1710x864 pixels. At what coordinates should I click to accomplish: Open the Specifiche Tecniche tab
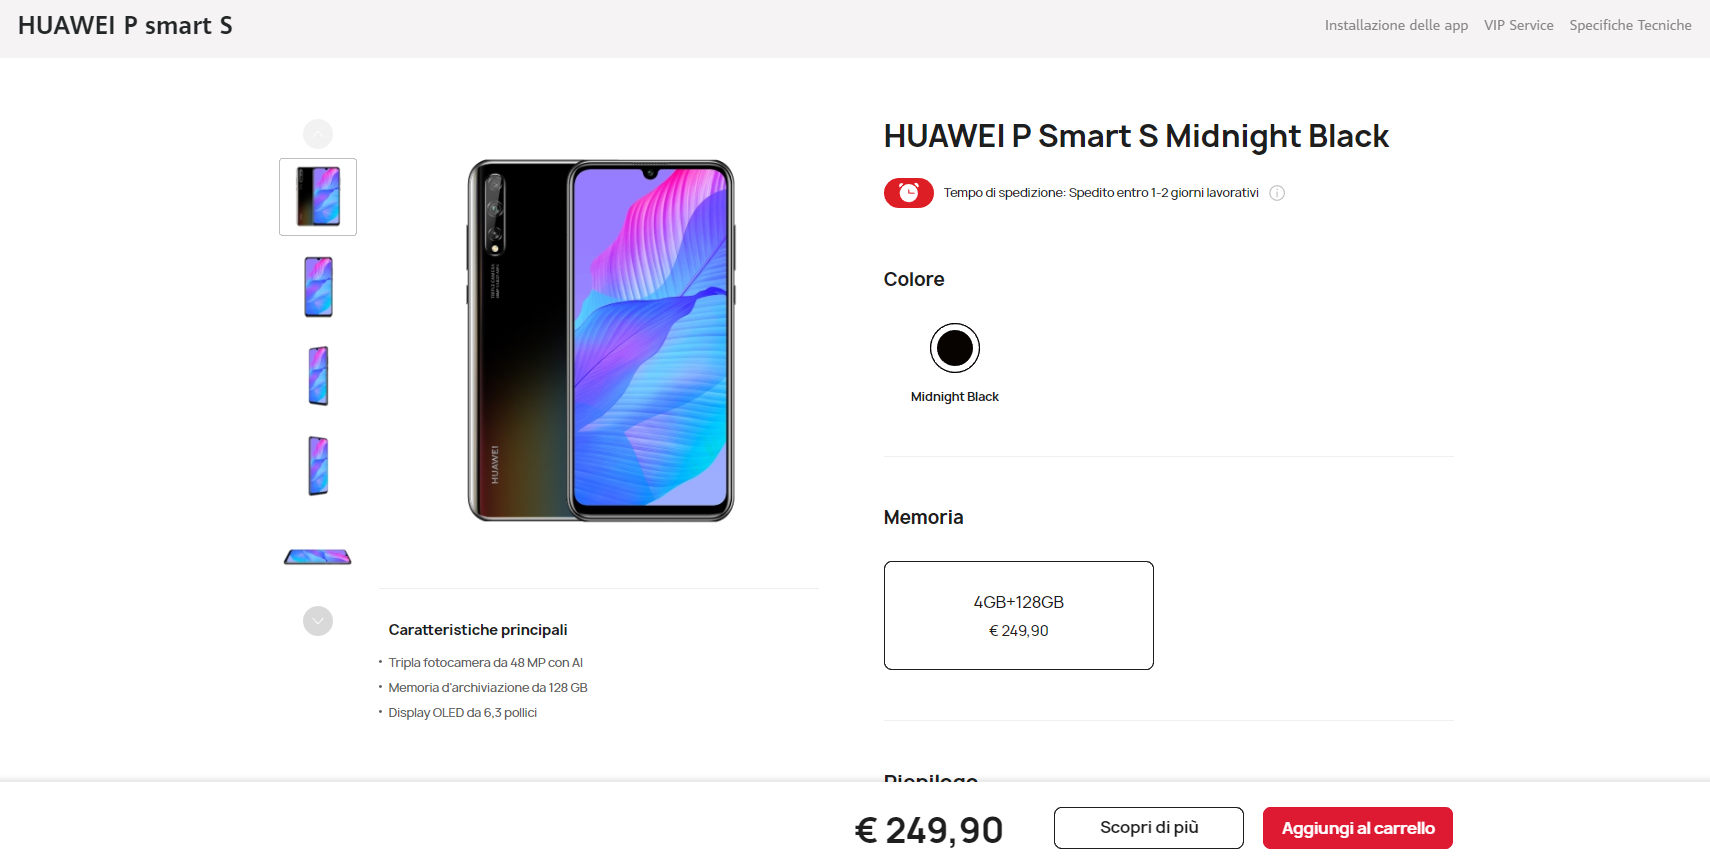tap(1630, 25)
